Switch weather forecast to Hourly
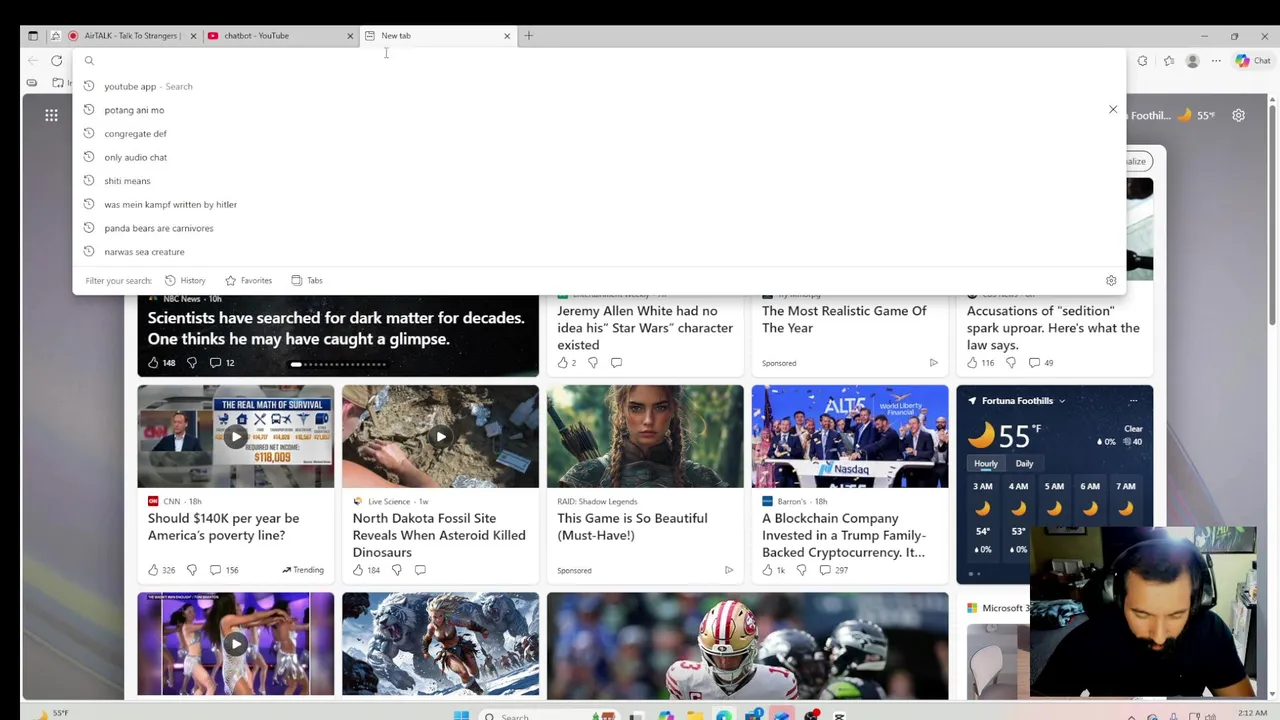 986,464
